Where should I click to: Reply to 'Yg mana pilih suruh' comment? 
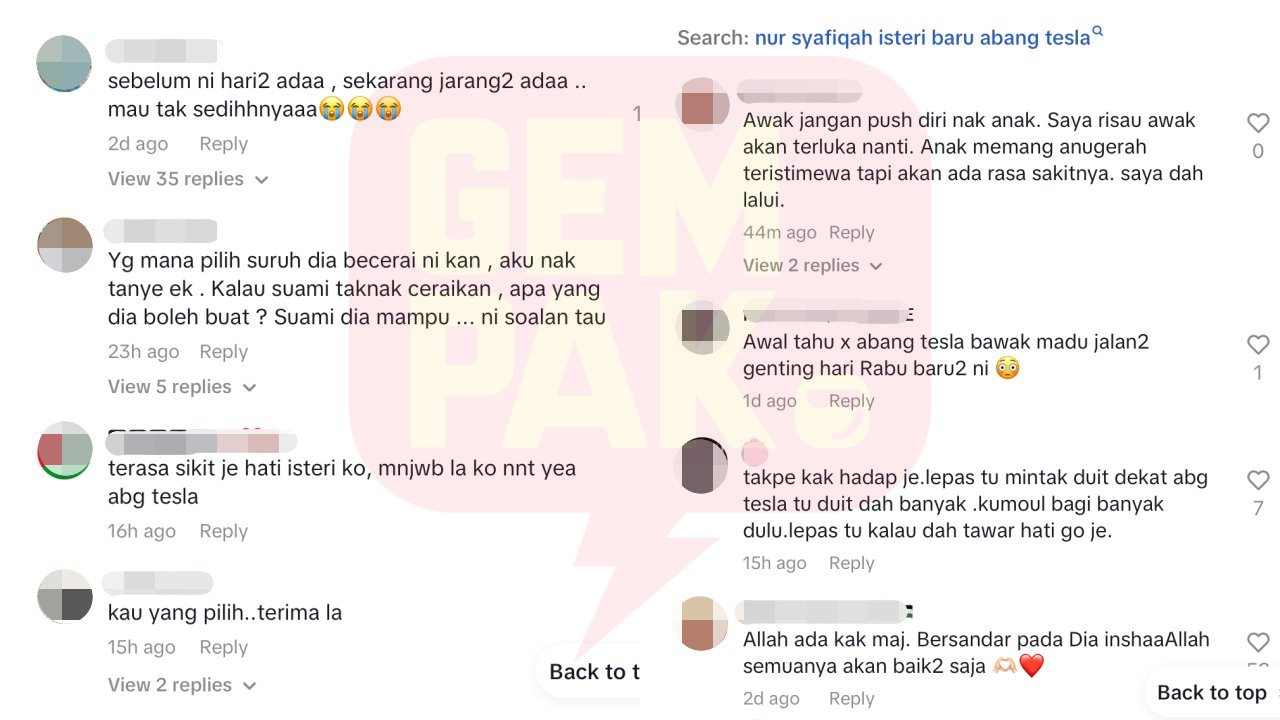[223, 352]
